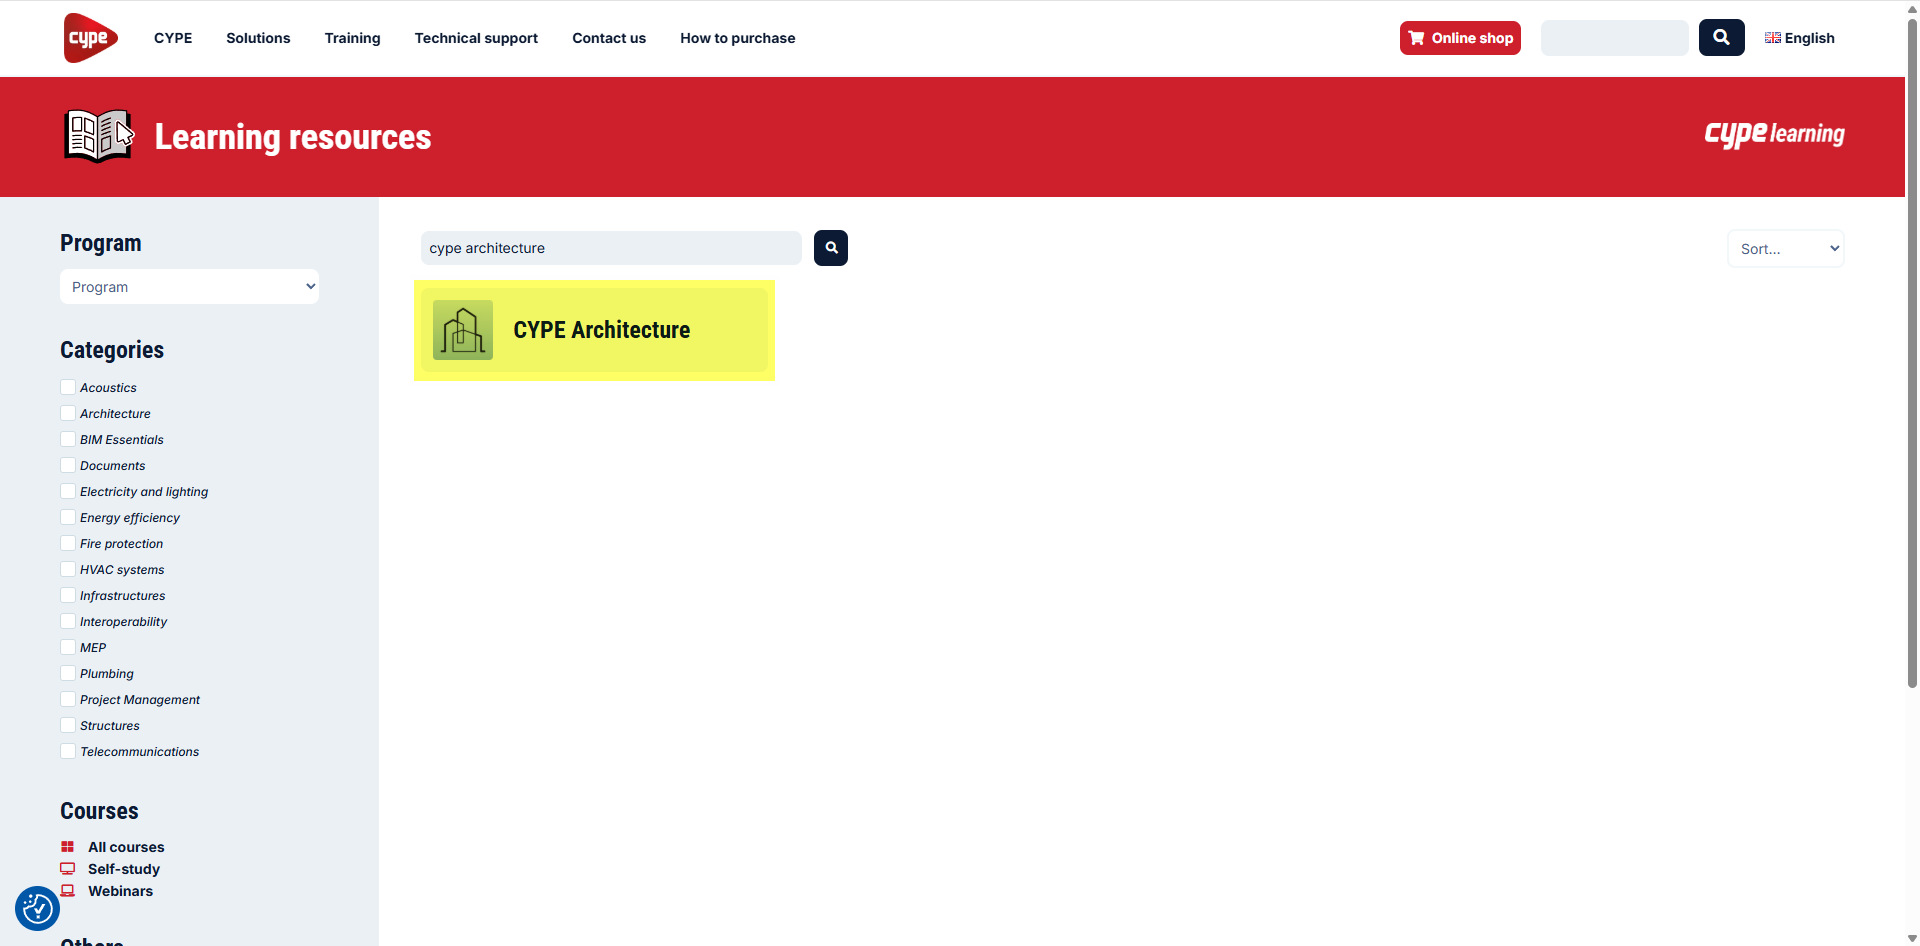1920x946 pixels.
Task: Enable the Acoustics category checkbox
Action: [x=68, y=387]
